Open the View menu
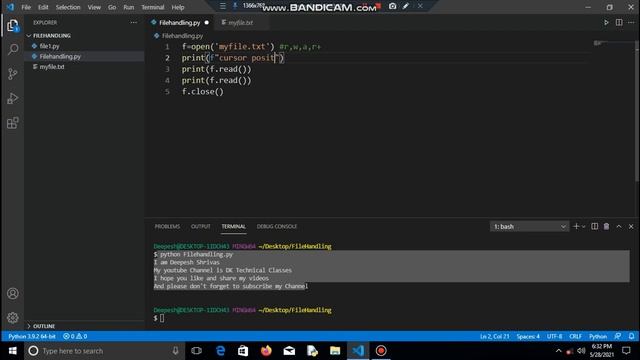 point(94,7)
